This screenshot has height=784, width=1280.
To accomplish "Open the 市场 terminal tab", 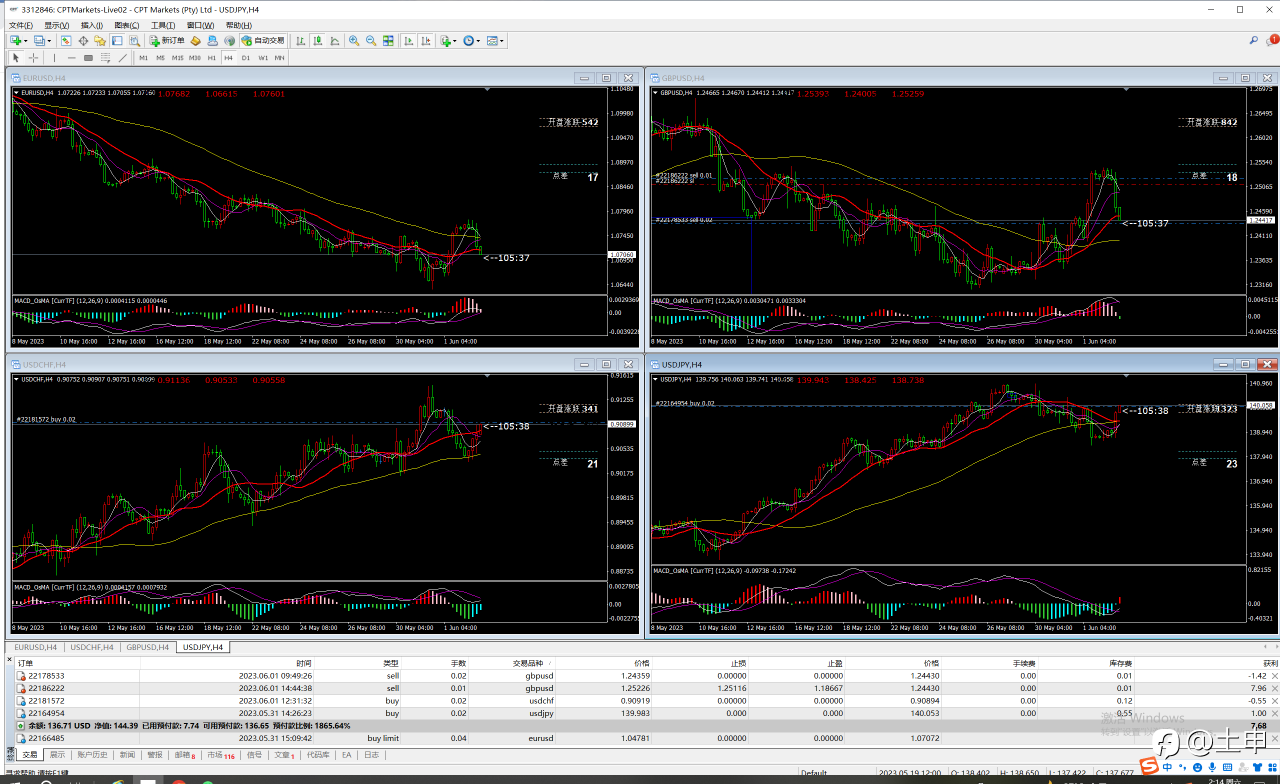I will pos(220,755).
